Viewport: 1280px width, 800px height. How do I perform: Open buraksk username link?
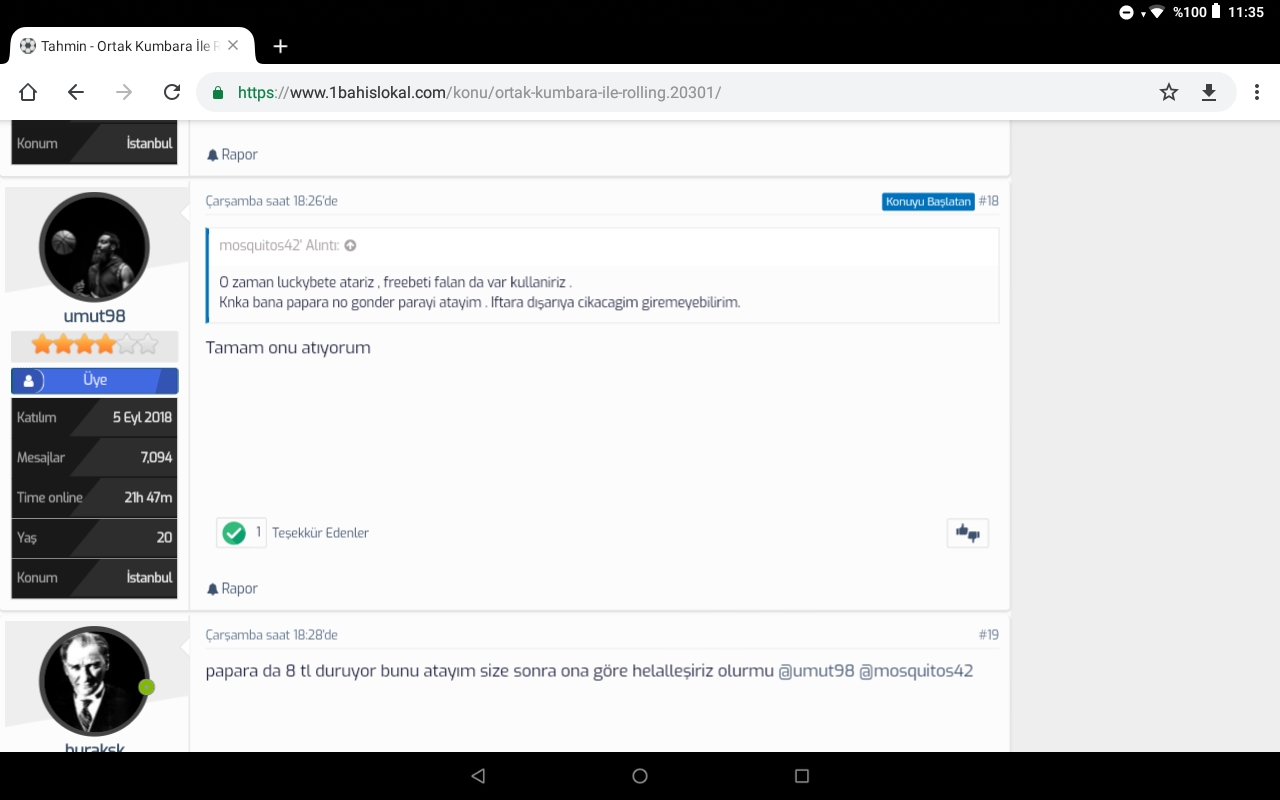[95, 747]
